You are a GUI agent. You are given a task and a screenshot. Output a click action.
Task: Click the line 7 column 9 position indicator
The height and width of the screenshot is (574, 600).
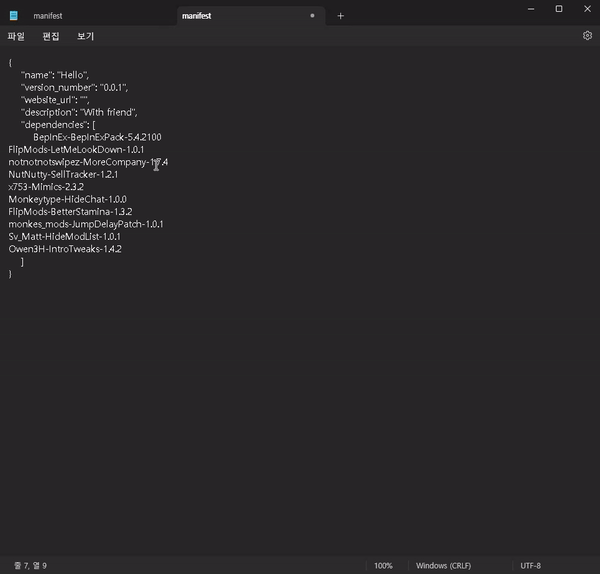pos(31,566)
